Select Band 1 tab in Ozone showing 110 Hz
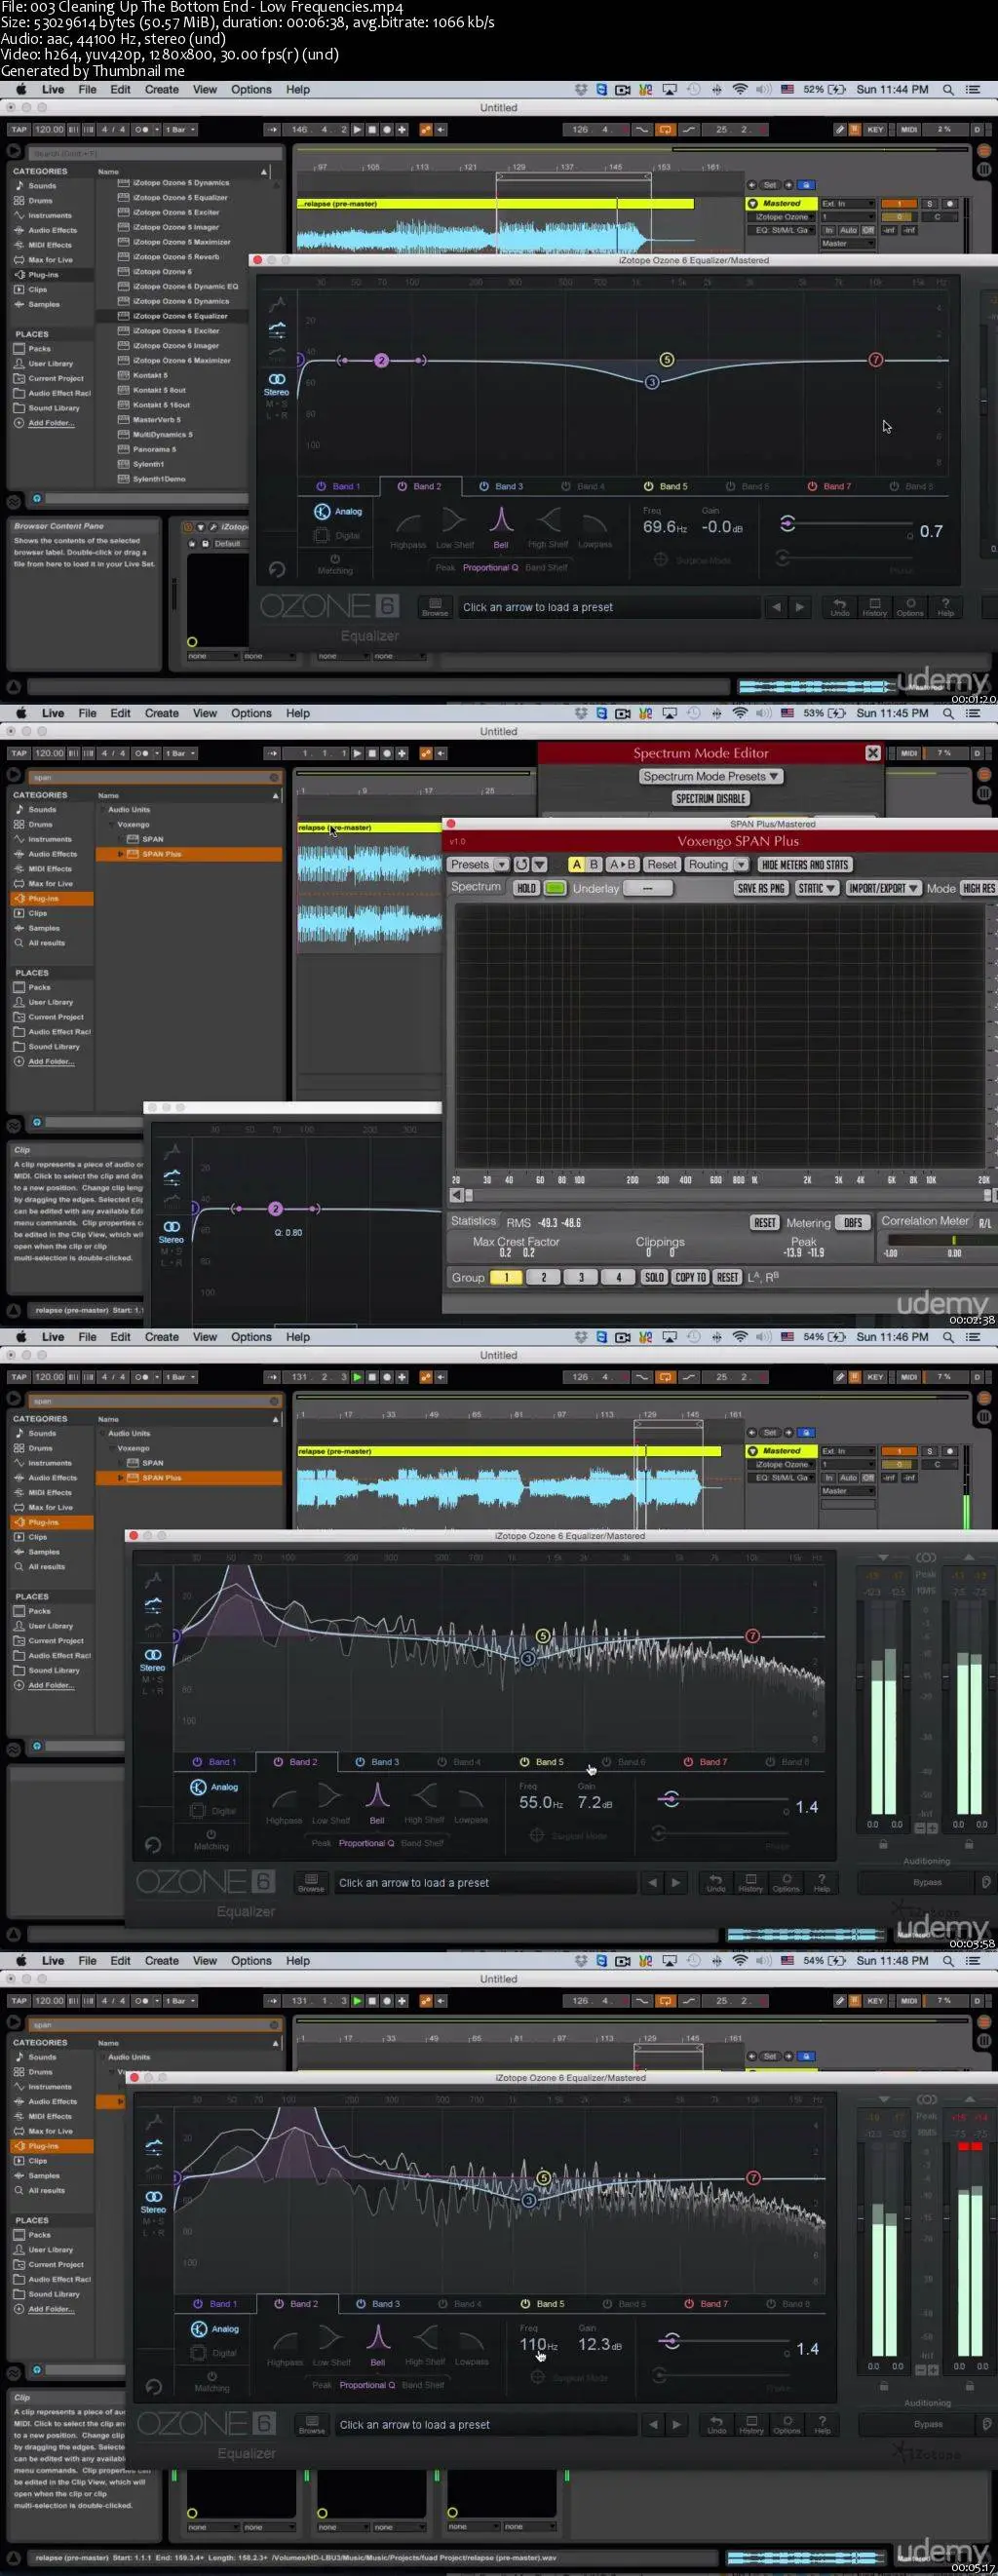998x2576 pixels. (x=216, y=2304)
